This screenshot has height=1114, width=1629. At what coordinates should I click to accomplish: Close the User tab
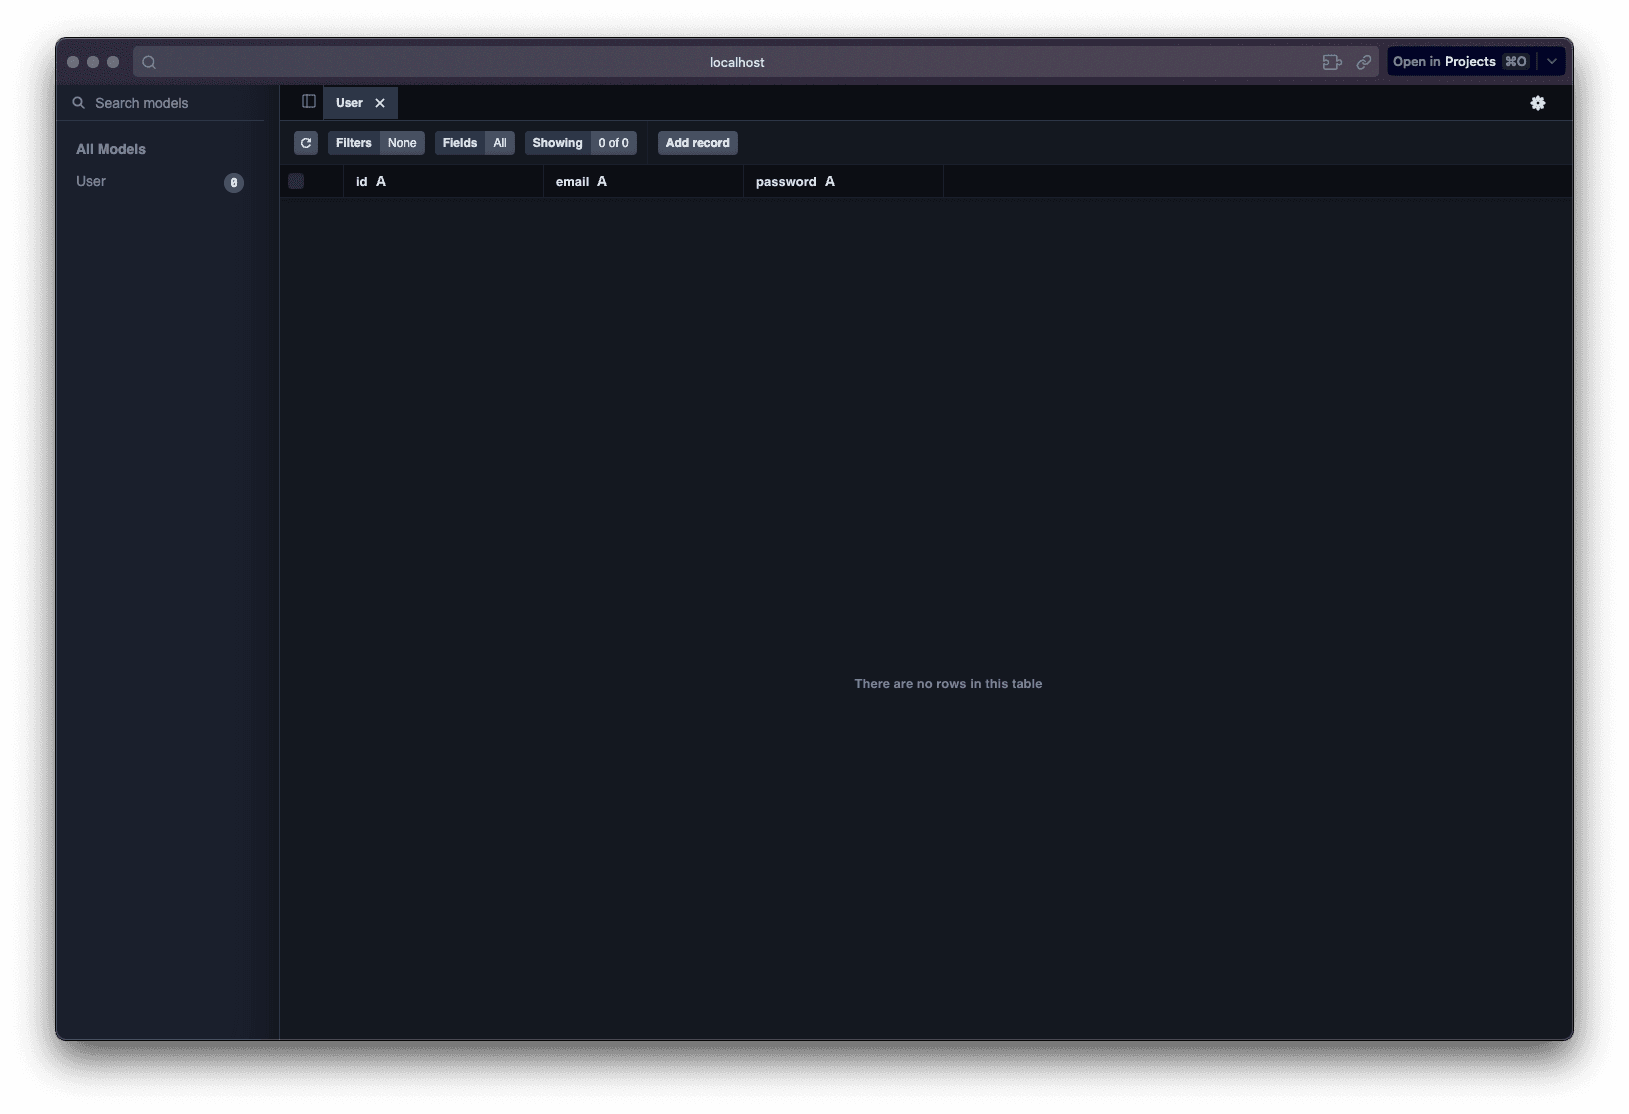[380, 103]
